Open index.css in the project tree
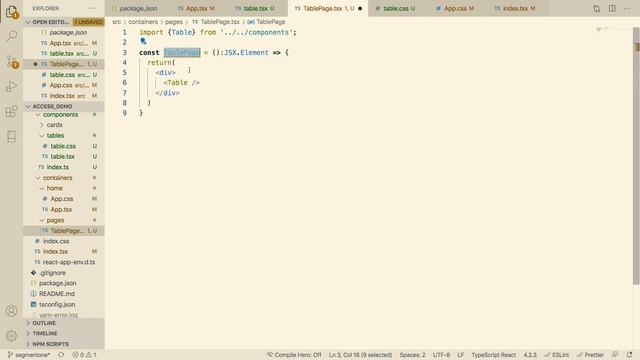 [64, 241]
